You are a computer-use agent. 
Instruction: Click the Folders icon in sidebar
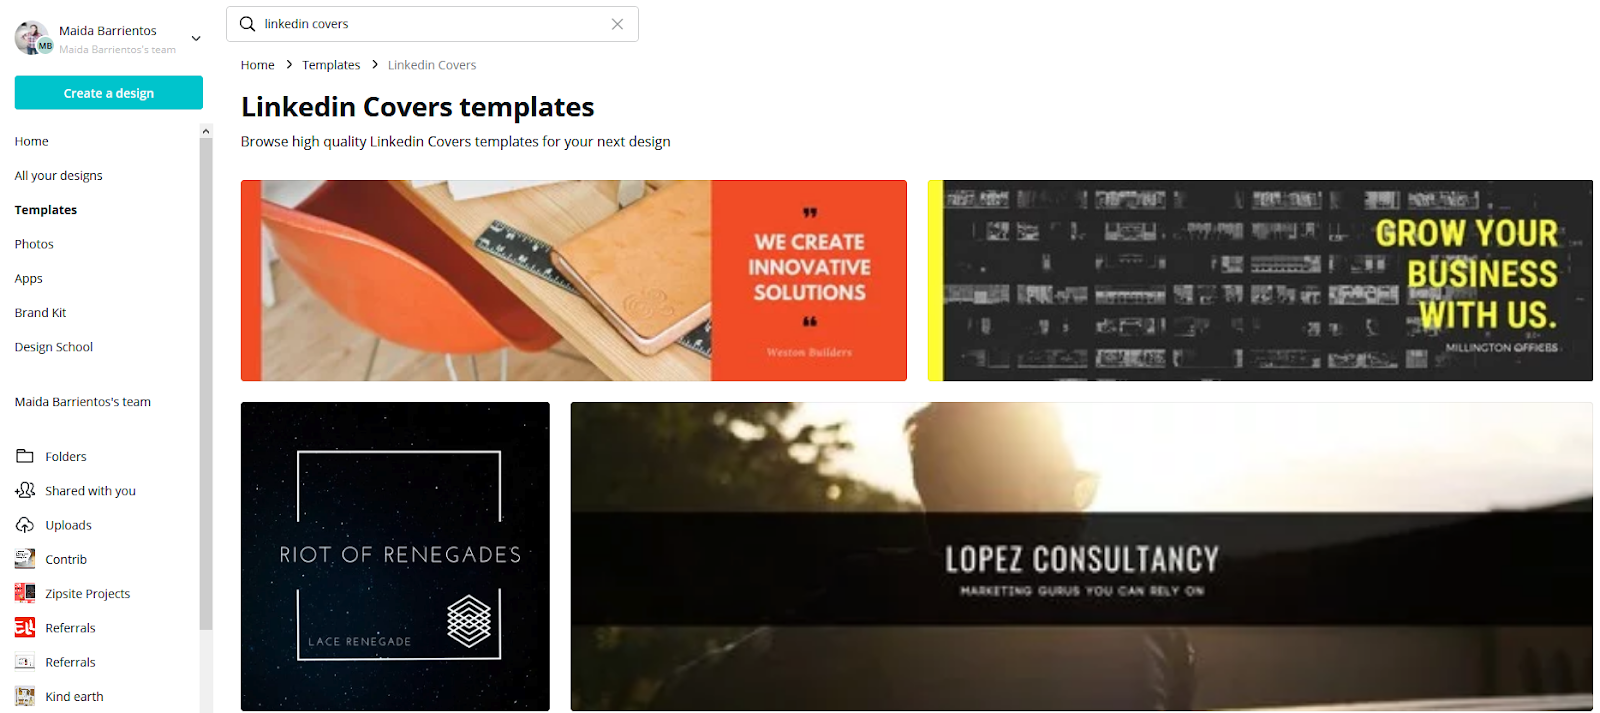coord(25,456)
